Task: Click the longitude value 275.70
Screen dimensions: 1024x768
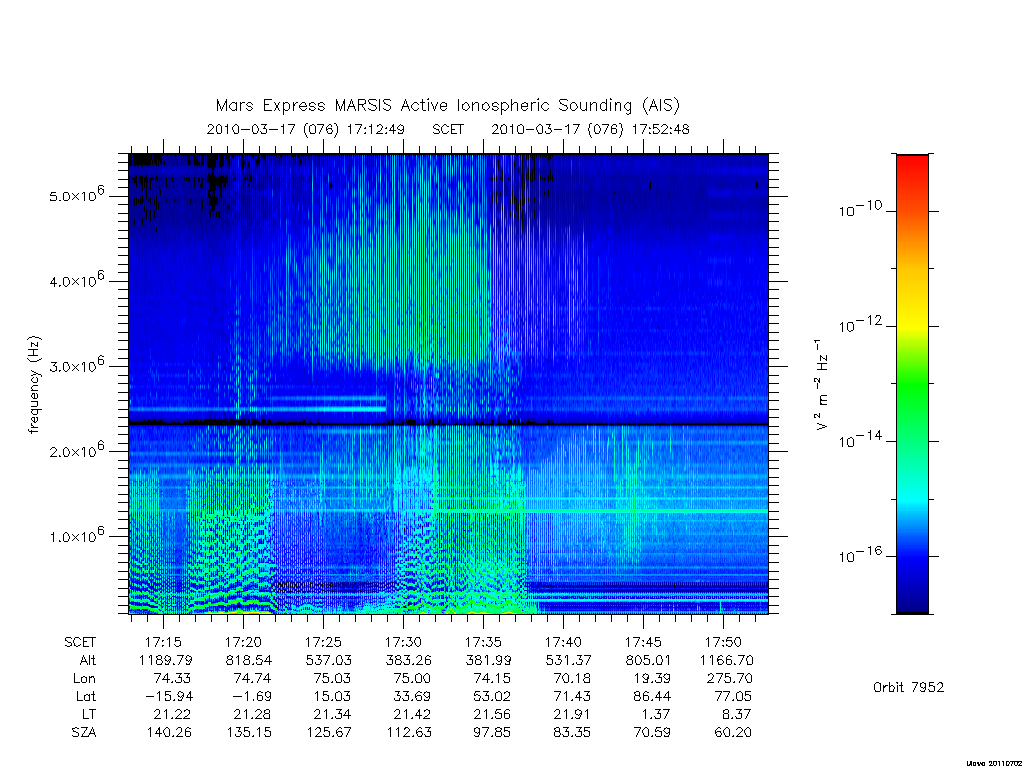Action: point(729,679)
